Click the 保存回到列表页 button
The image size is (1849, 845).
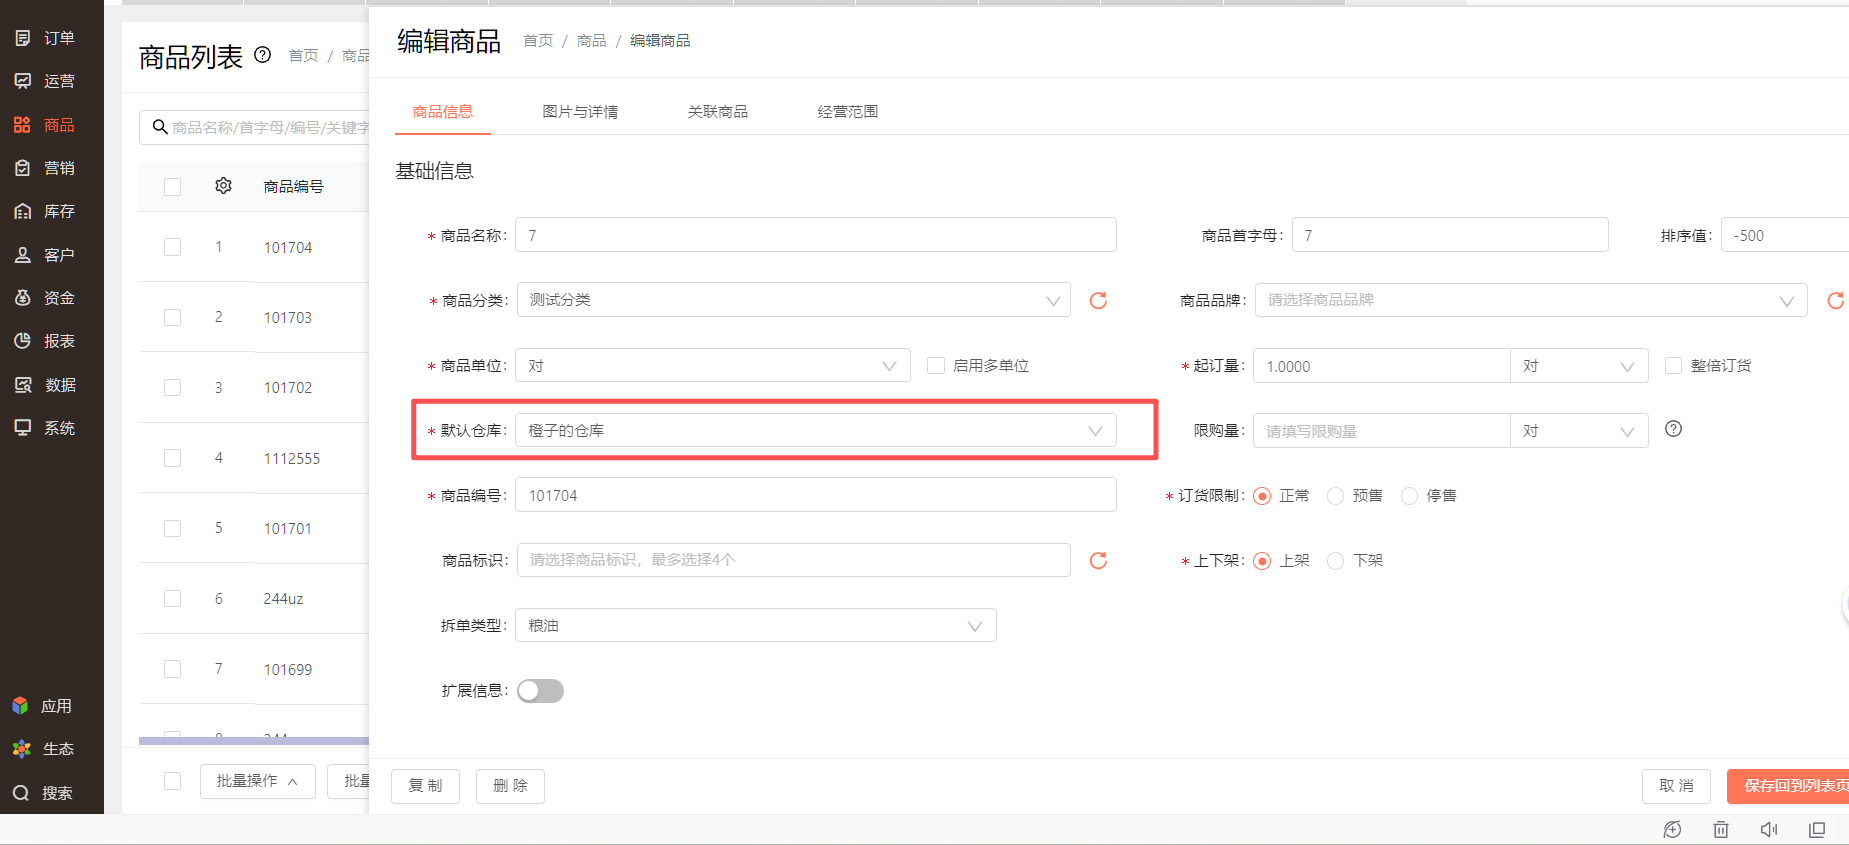[1790, 786]
